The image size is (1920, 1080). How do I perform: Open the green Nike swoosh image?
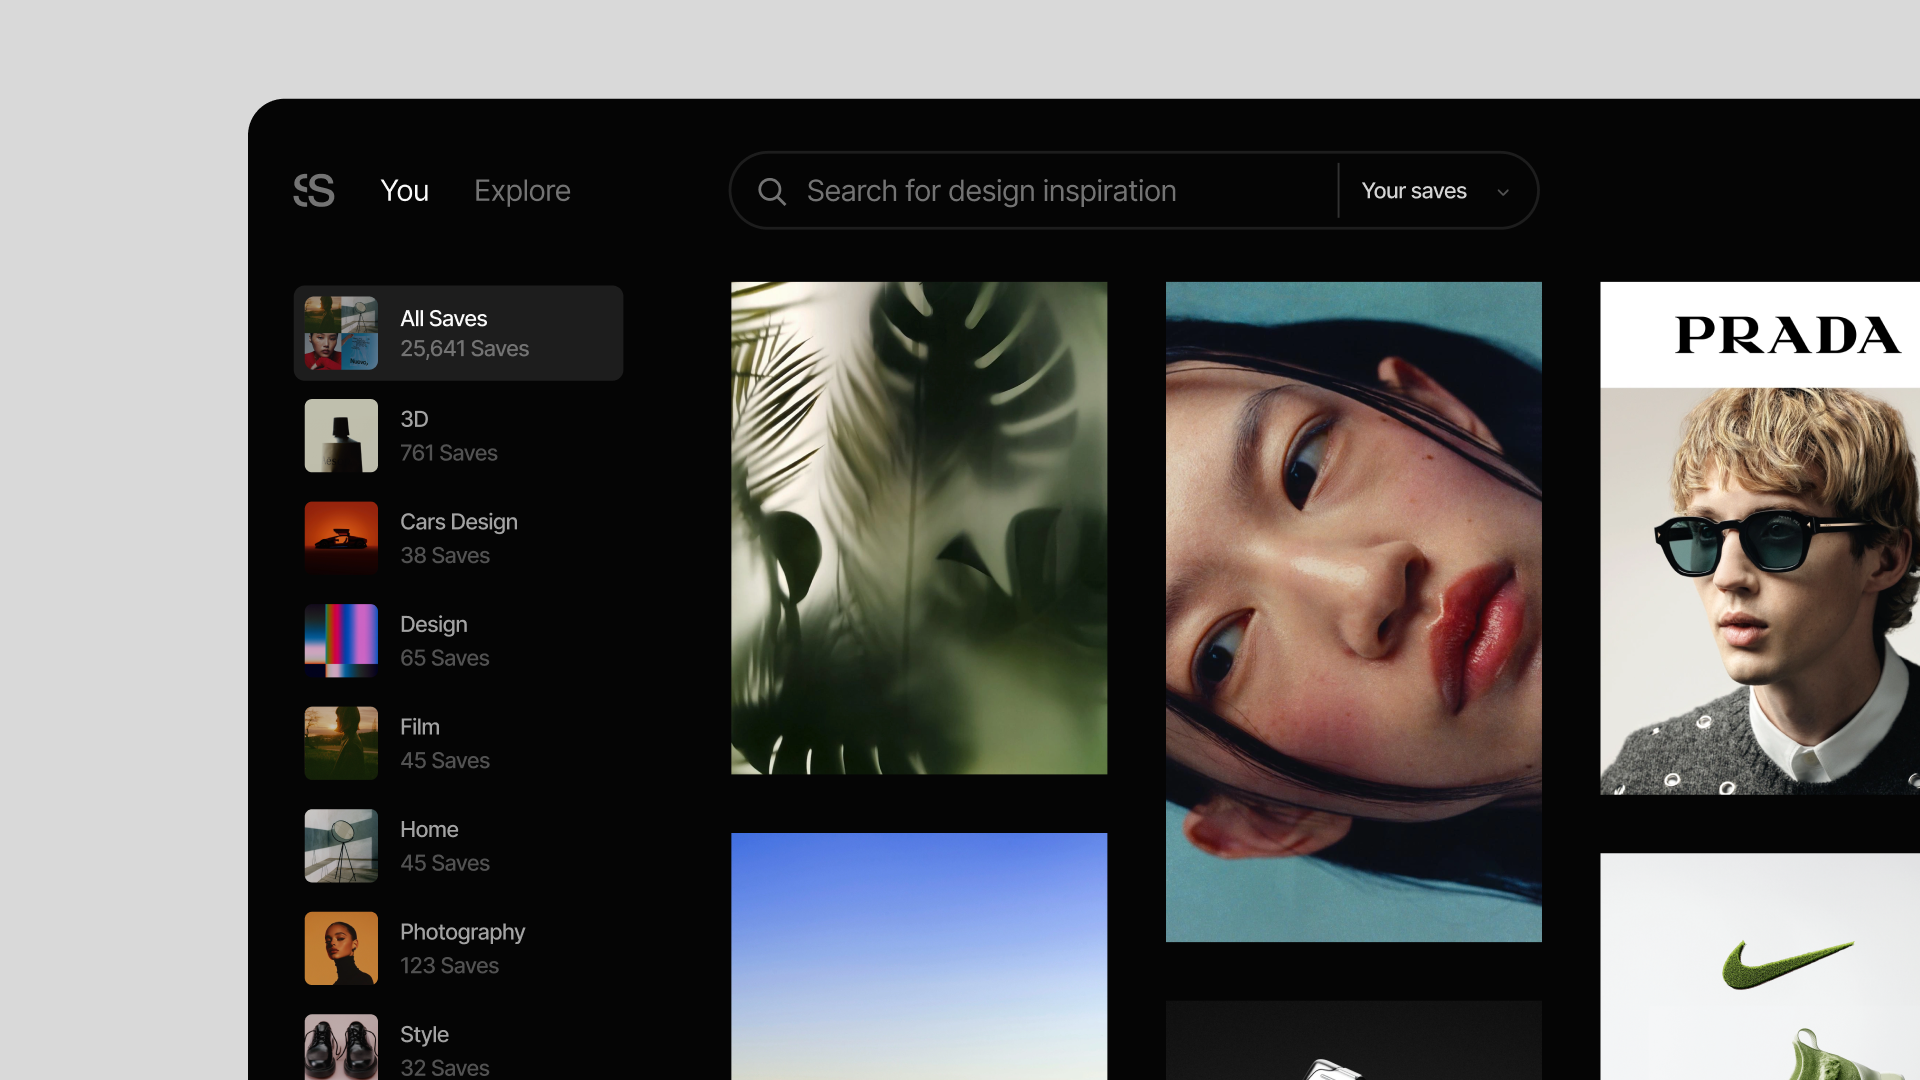(1760, 966)
